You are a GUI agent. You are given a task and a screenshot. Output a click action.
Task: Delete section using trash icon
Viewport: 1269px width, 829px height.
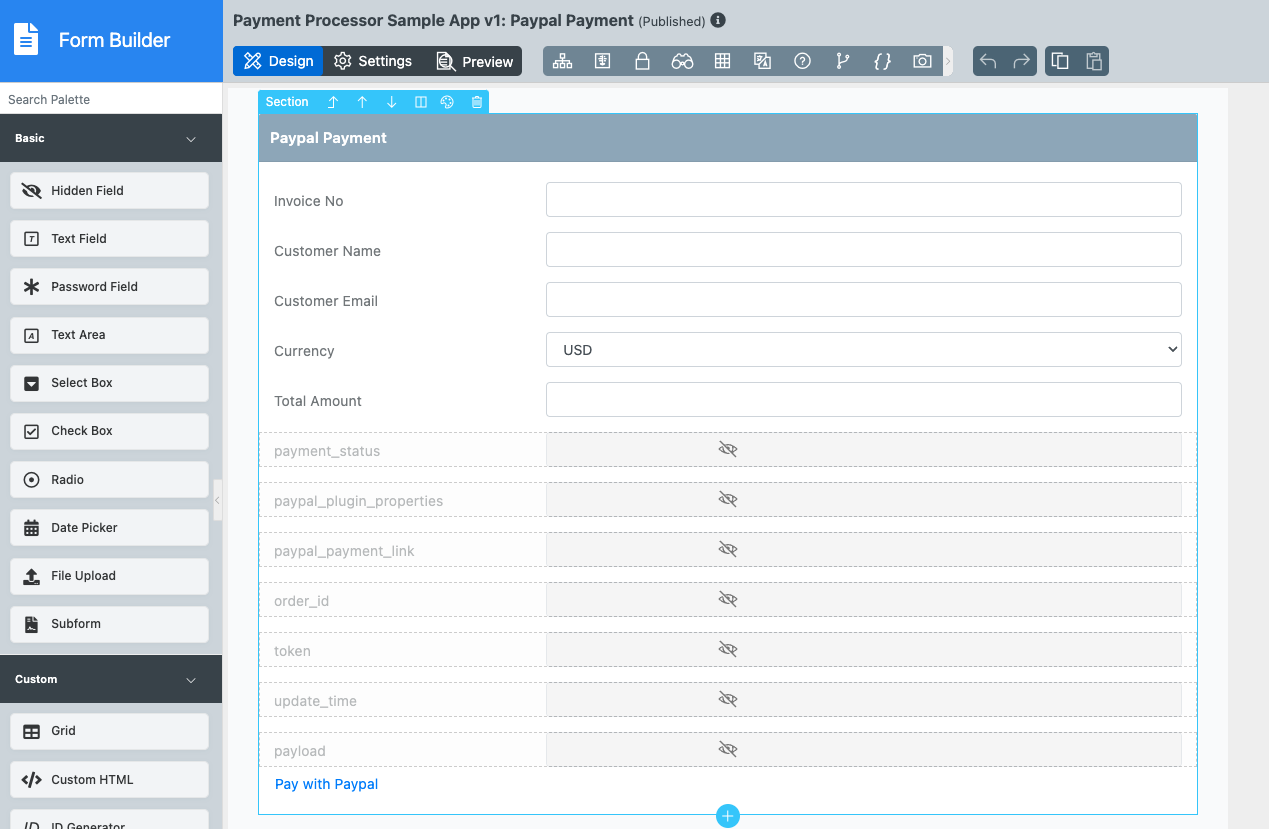(477, 102)
